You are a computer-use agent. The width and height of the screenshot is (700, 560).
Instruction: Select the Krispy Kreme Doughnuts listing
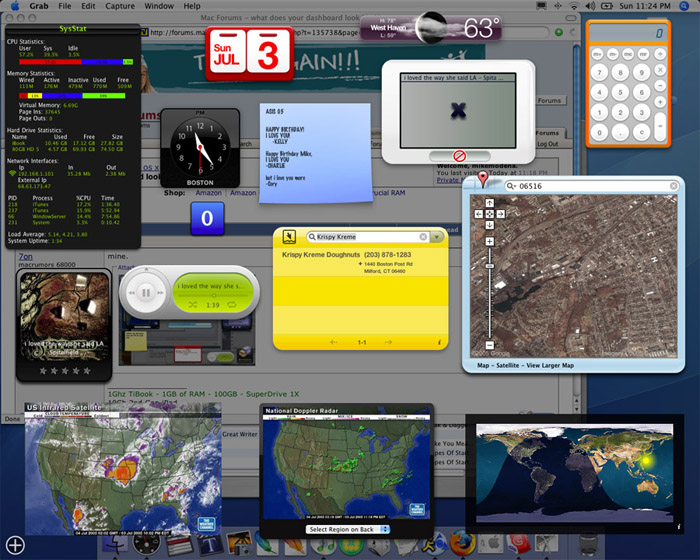click(x=360, y=261)
